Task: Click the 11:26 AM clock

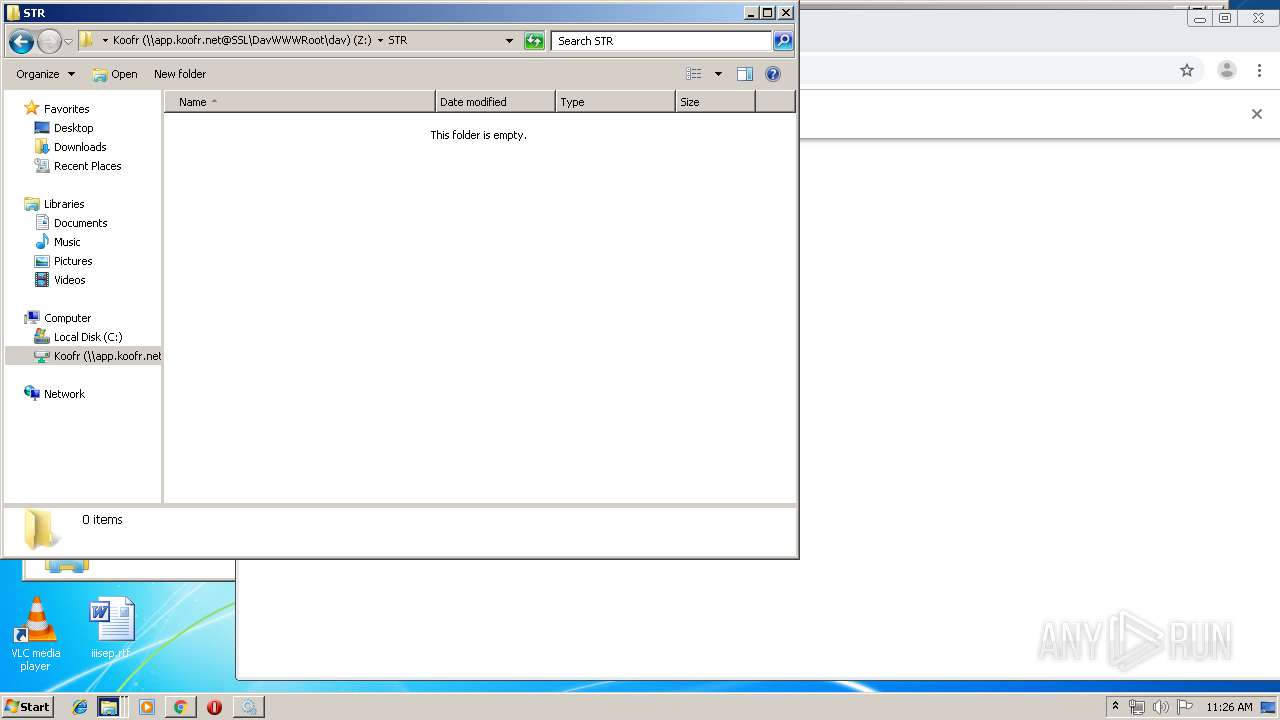Action: [x=1229, y=707]
